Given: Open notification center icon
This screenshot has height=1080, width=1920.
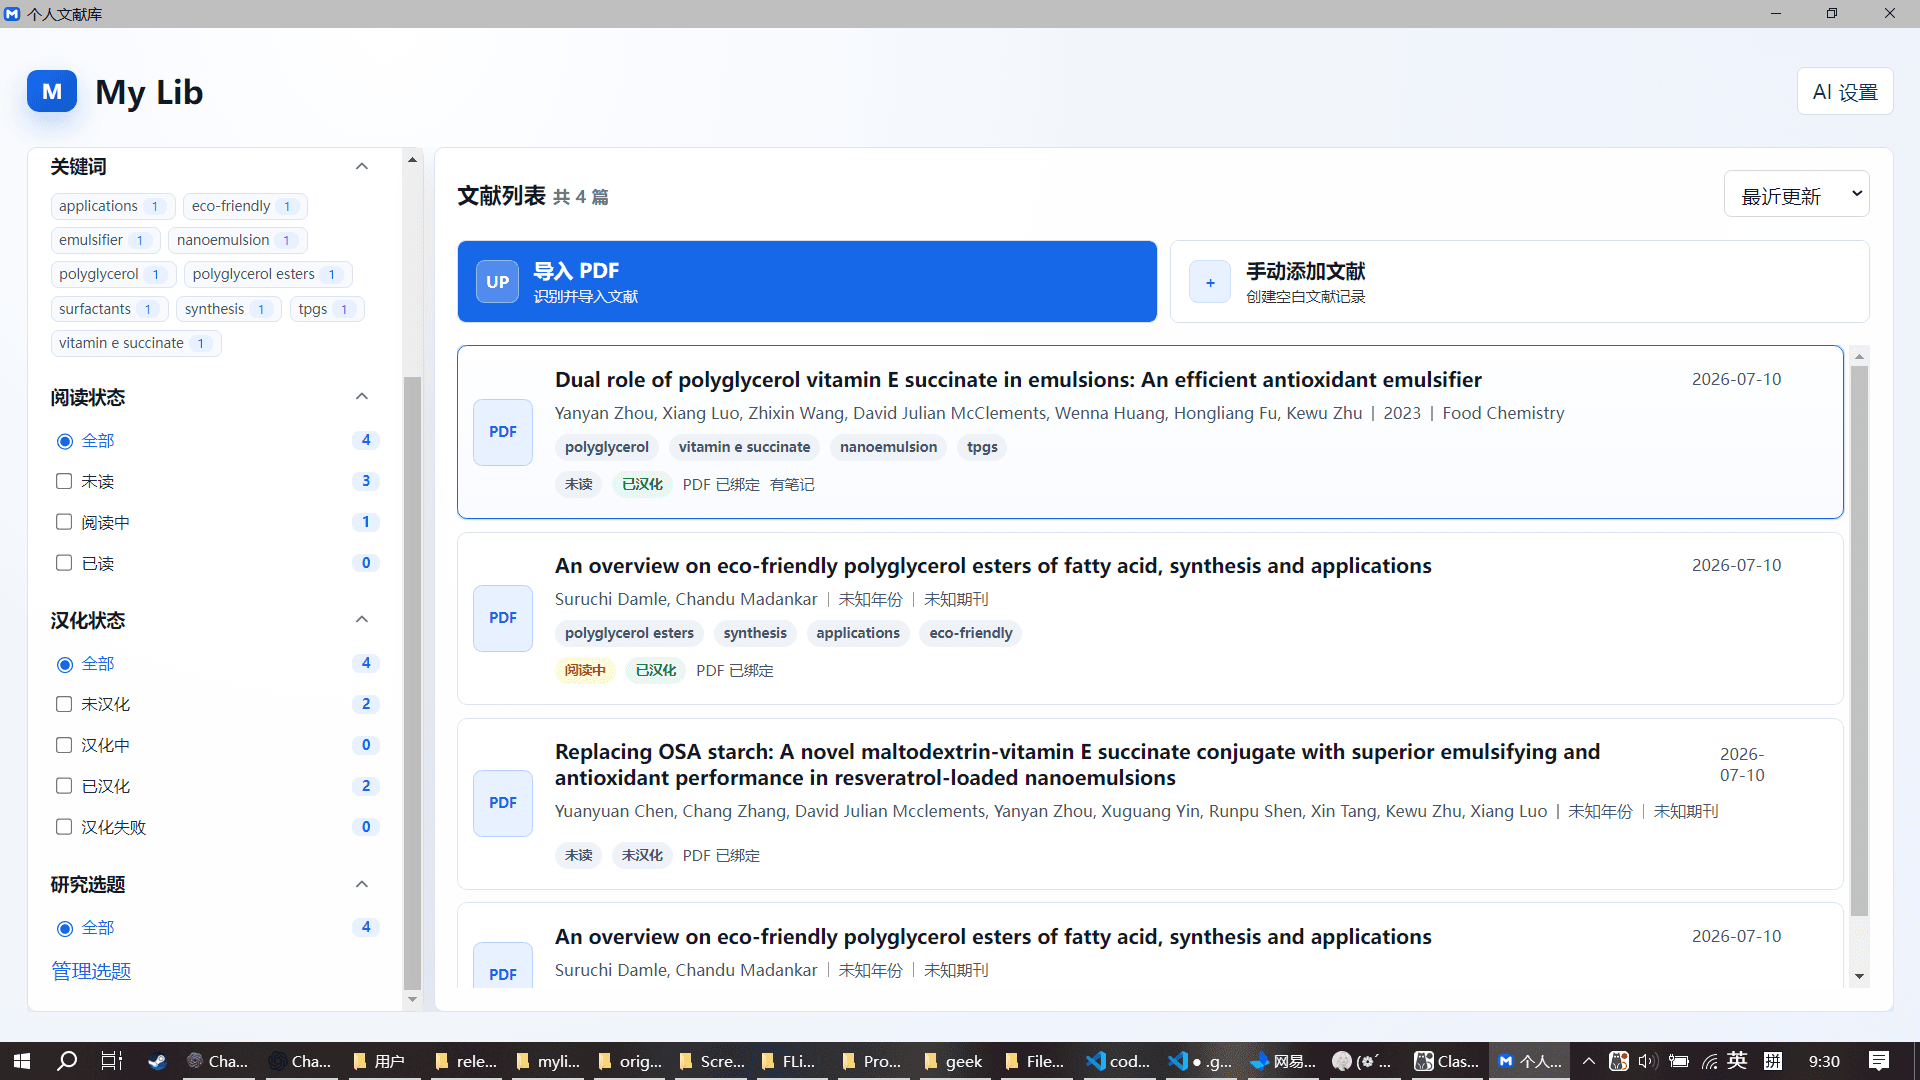Looking at the screenshot, I should pos(1879,1061).
